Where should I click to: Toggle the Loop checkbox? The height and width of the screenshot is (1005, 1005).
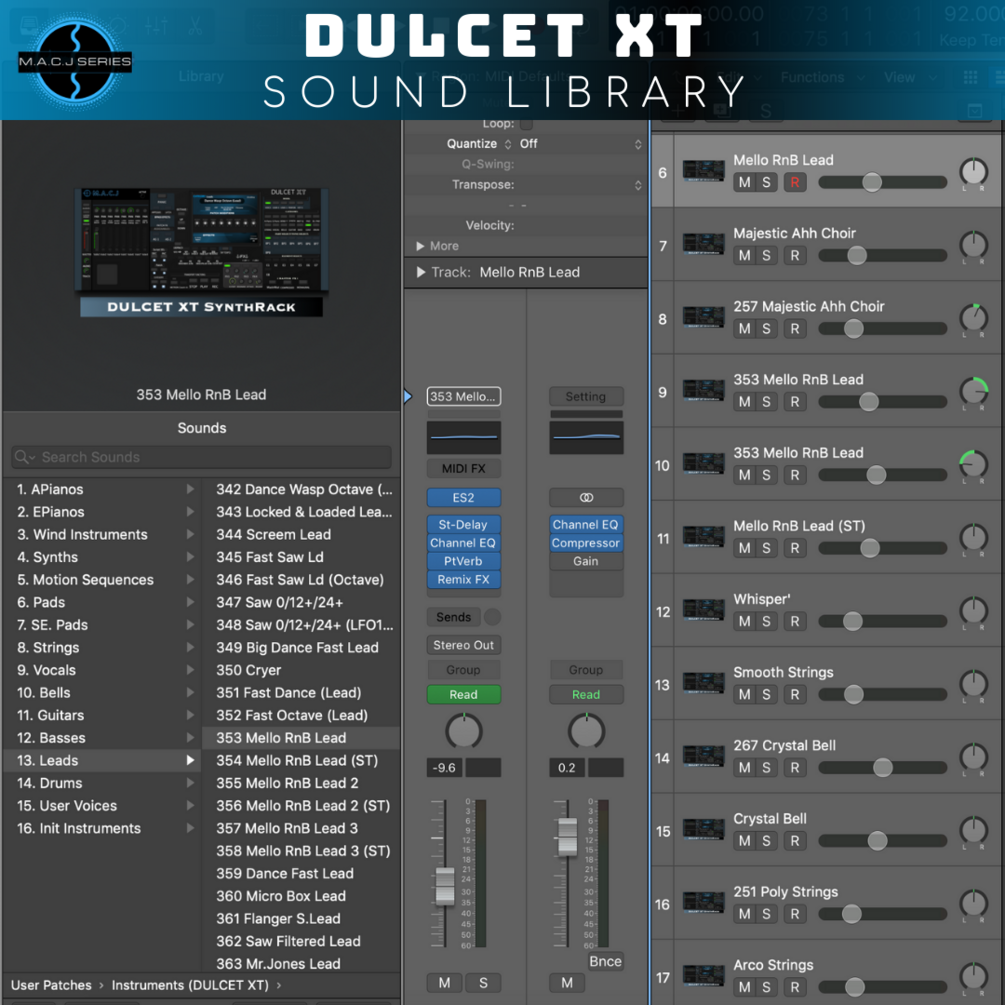(526, 124)
